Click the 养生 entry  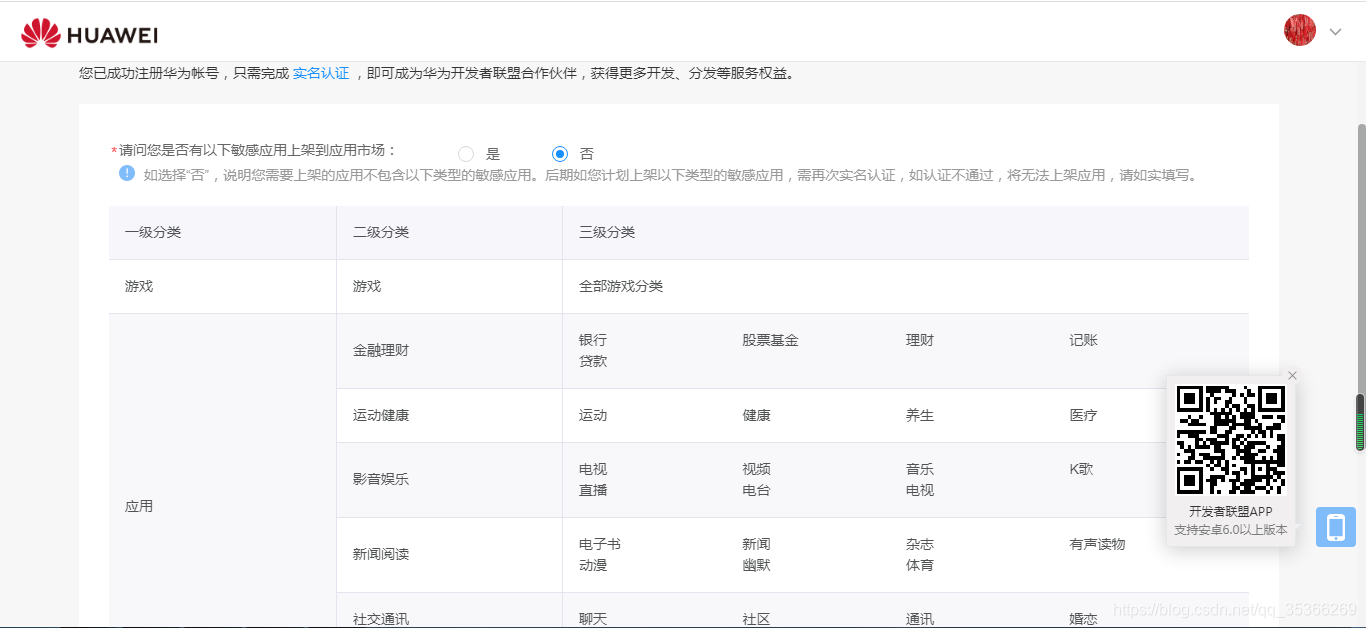tap(920, 415)
